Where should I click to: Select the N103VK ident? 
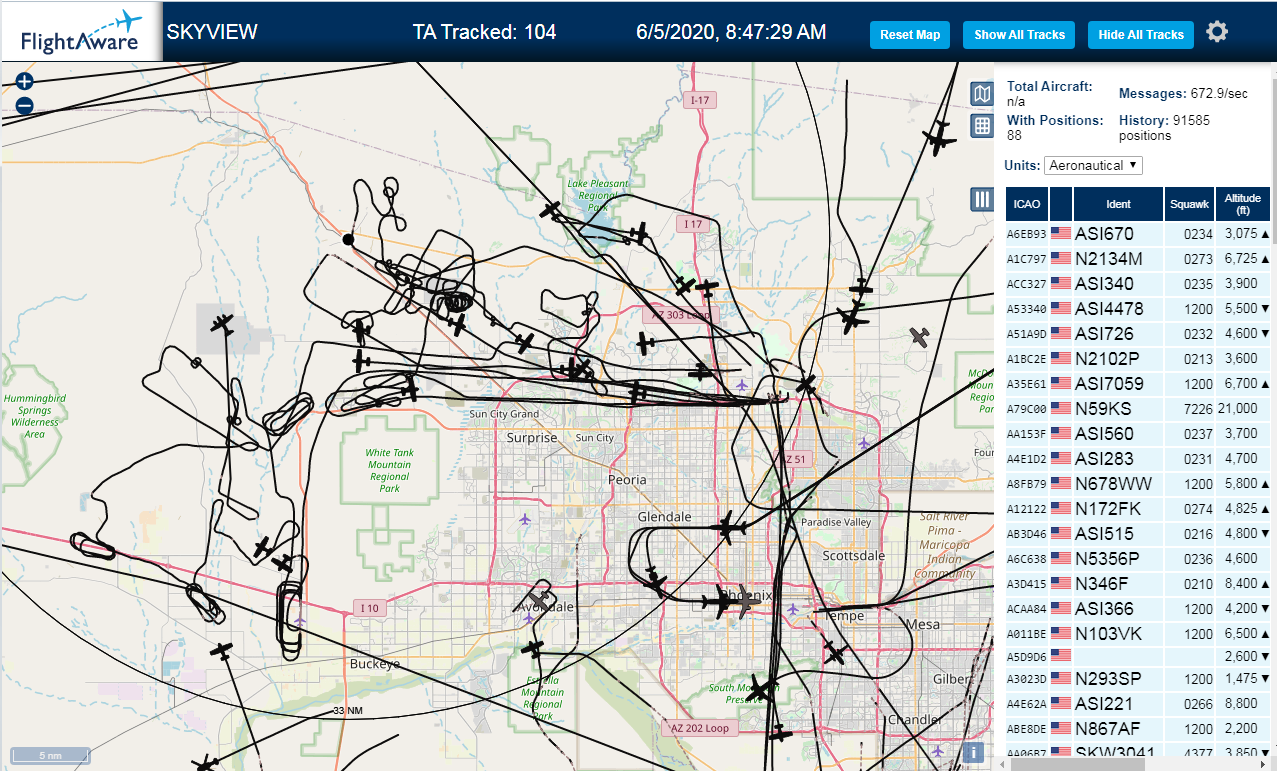[x=1107, y=634]
